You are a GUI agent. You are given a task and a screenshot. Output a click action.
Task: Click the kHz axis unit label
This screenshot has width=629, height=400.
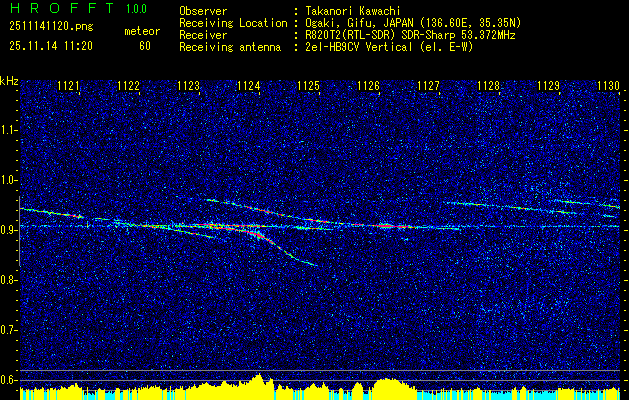[9, 81]
